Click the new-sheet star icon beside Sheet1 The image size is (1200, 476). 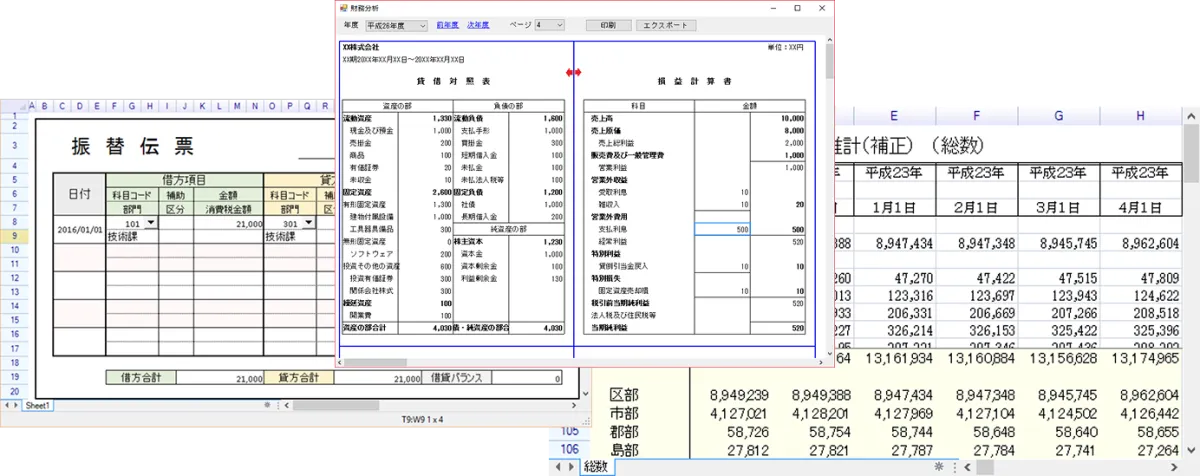point(267,406)
